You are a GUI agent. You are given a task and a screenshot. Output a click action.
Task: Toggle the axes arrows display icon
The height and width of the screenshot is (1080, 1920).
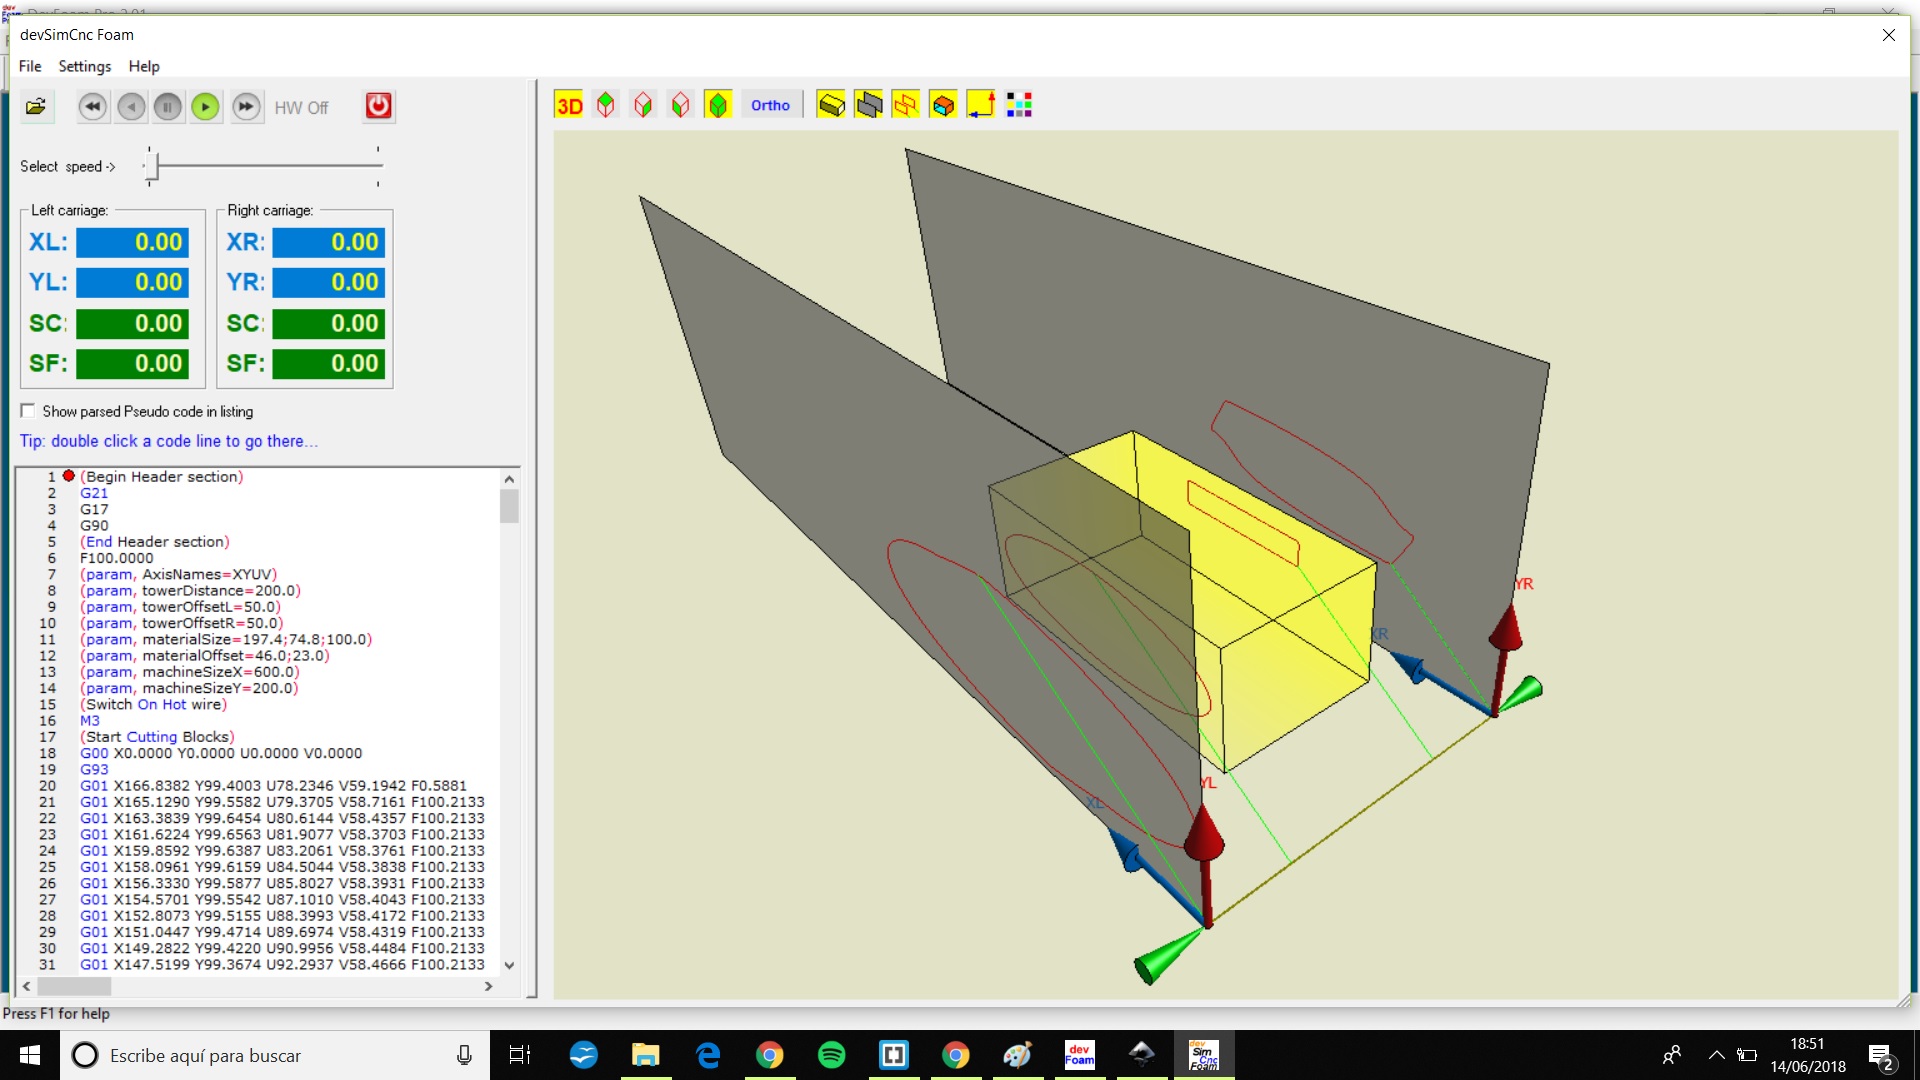[x=980, y=105]
